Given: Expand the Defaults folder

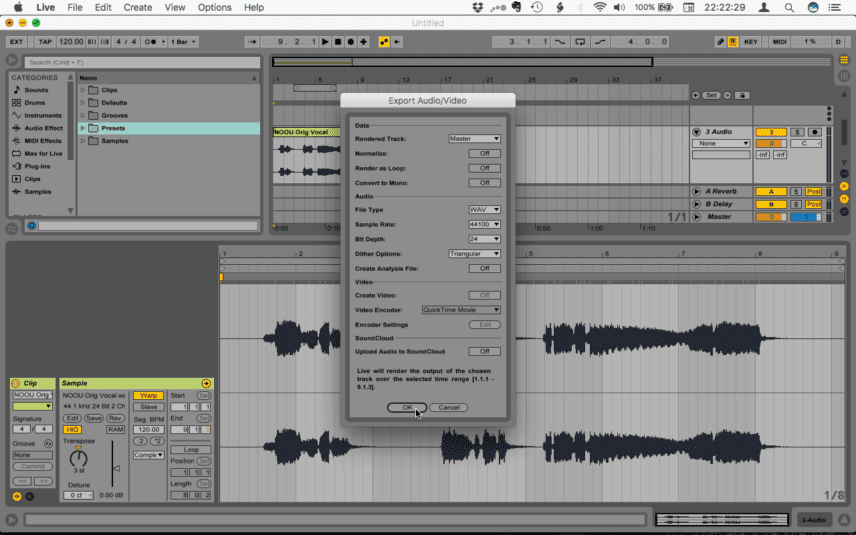Looking at the screenshot, I should pos(83,103).
